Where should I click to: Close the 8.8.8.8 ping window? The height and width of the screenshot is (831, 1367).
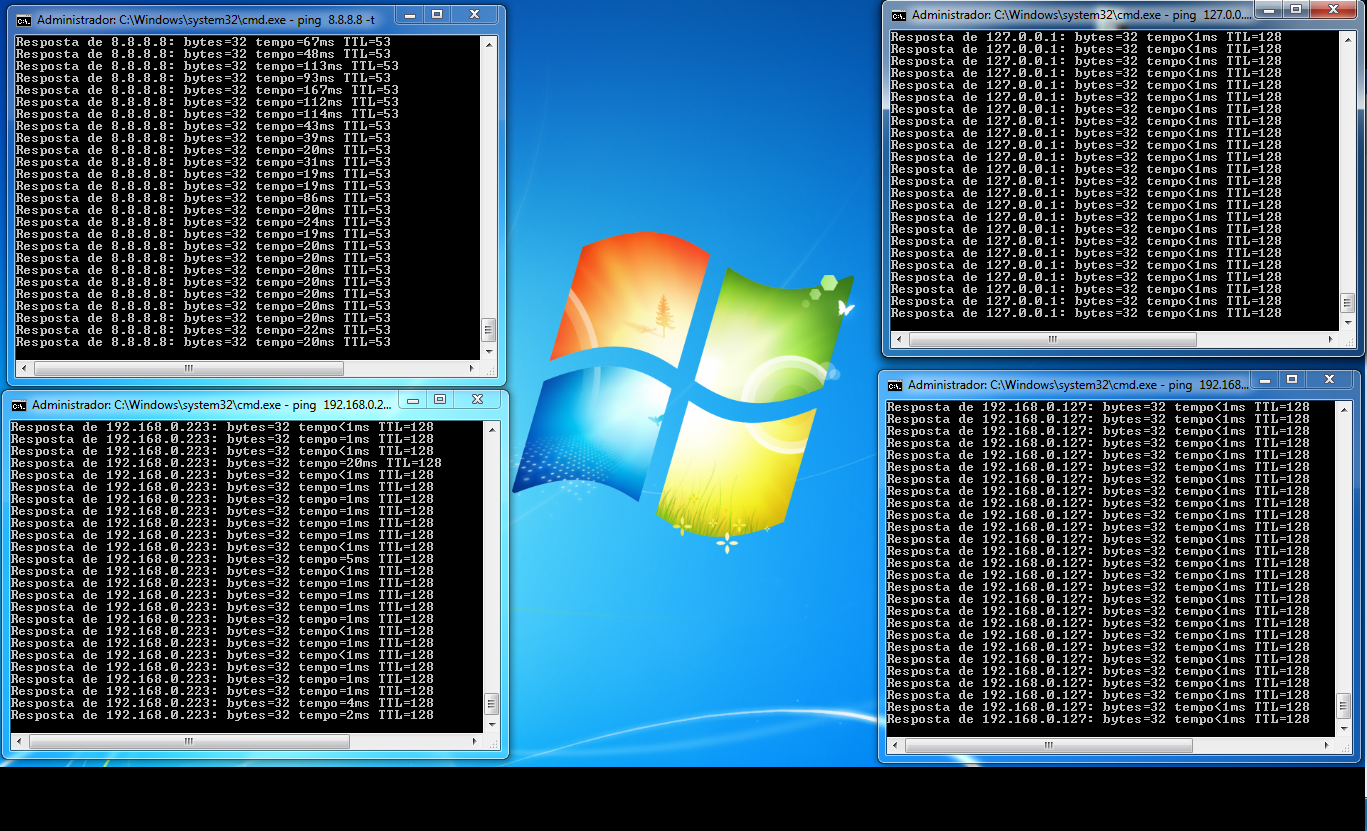474,15
